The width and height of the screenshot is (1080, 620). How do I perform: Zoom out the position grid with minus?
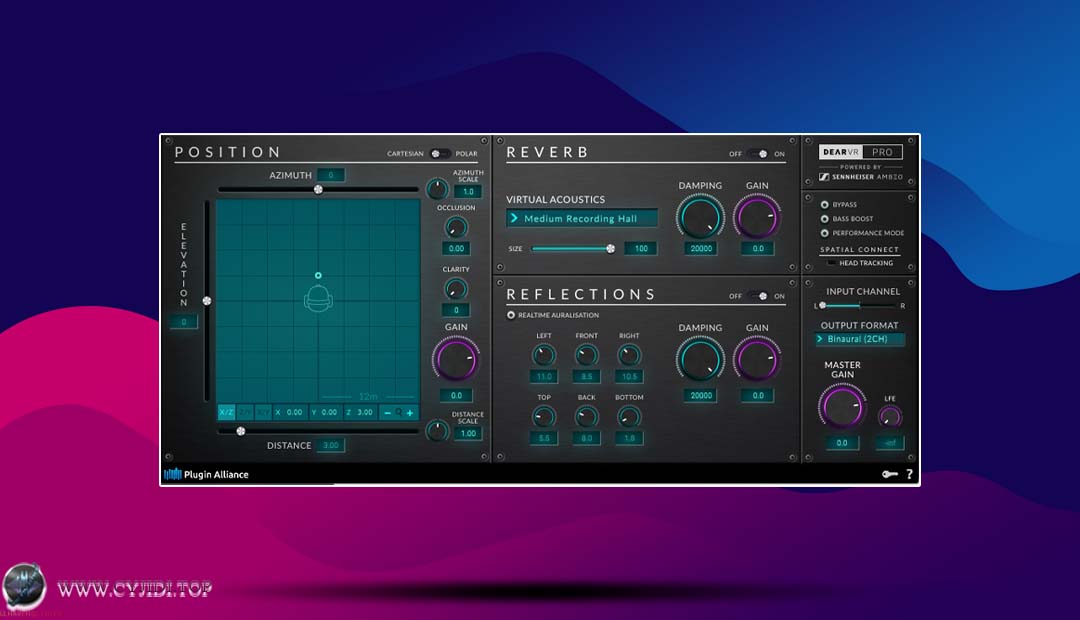[387, 412]
